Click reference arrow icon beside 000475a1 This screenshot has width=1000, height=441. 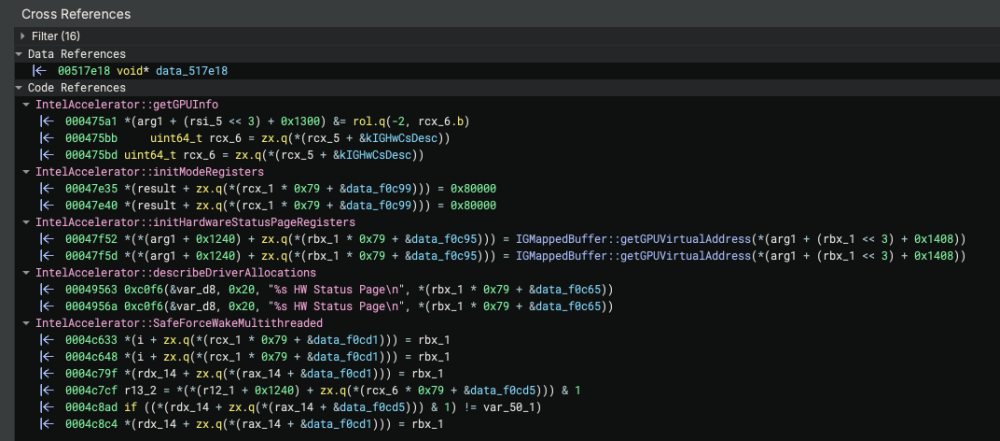(45, 121)
